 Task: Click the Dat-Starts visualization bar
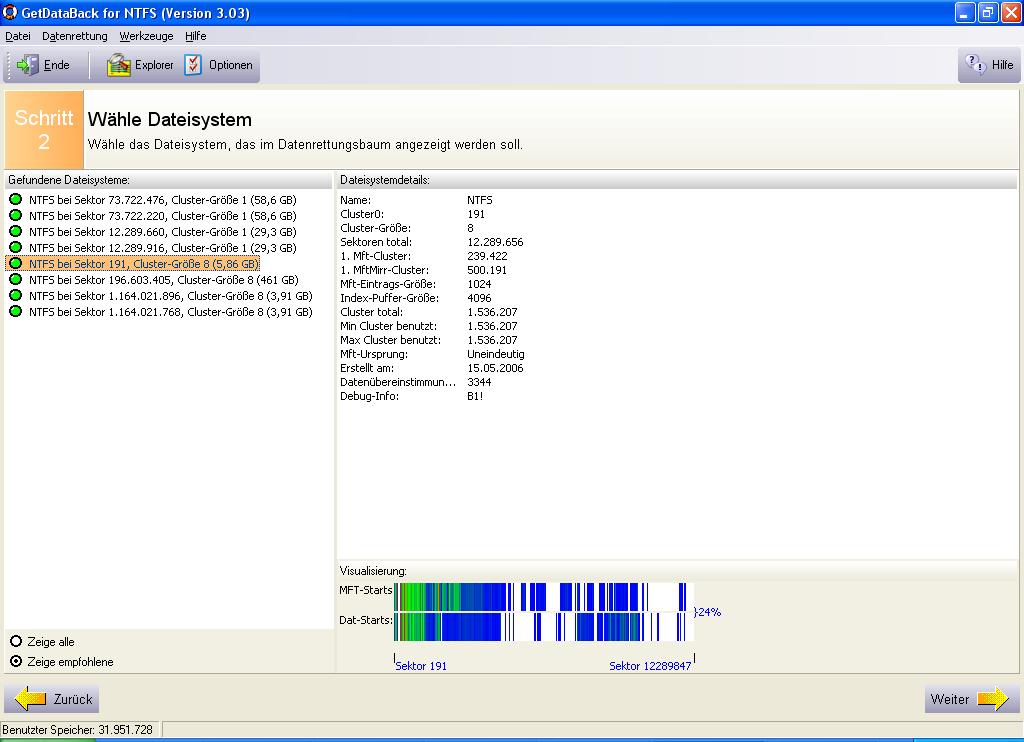click(x=542, y=626)
